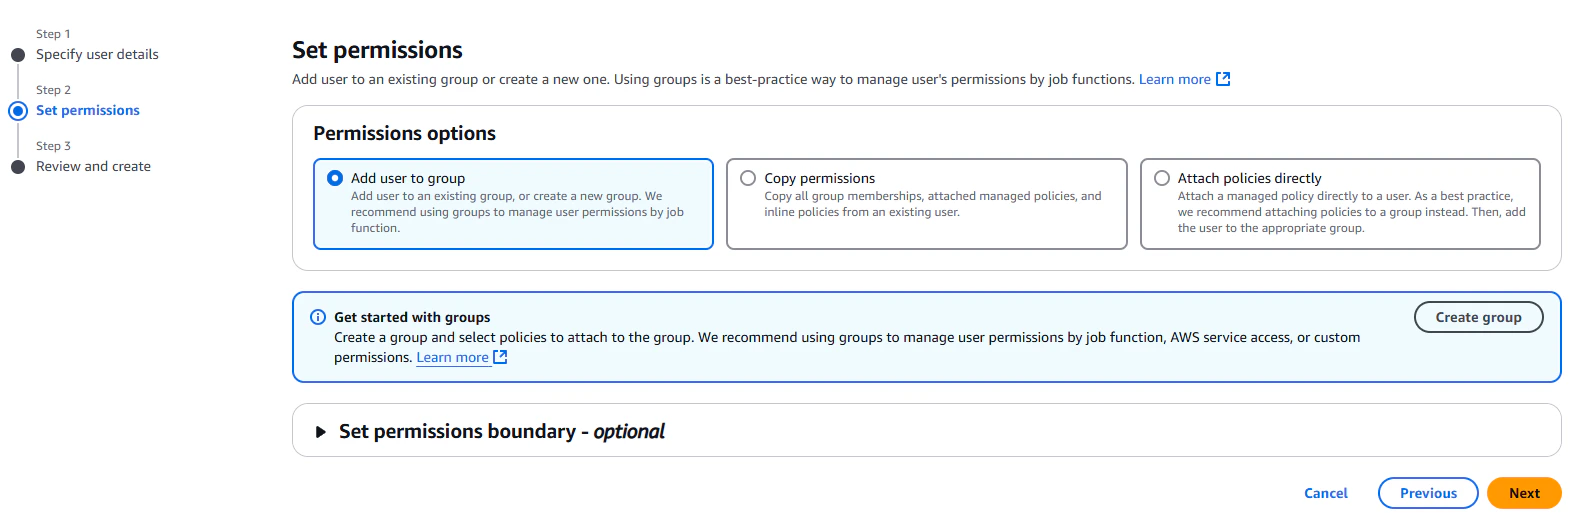
Task: Click the Step 1 progress circle
Action: (x=18, y=55)
